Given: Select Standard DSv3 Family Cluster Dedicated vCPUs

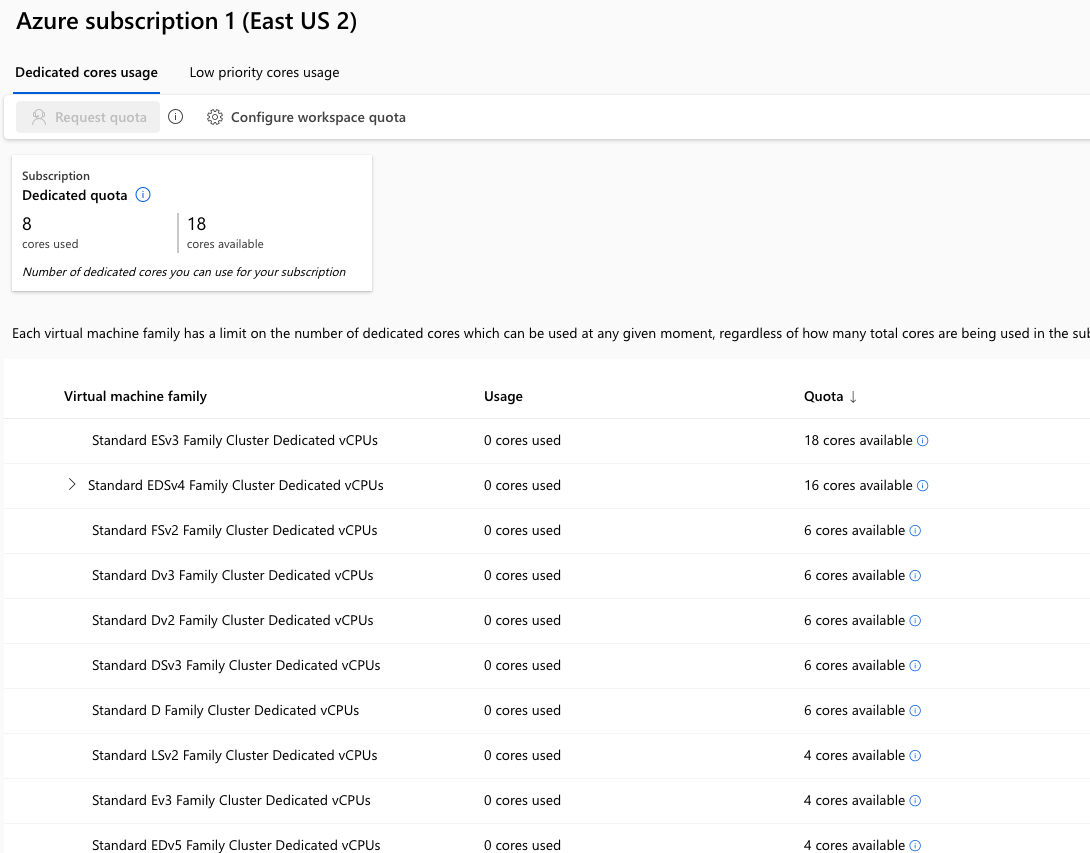Looking at the screenshot, I should point(236,665).
